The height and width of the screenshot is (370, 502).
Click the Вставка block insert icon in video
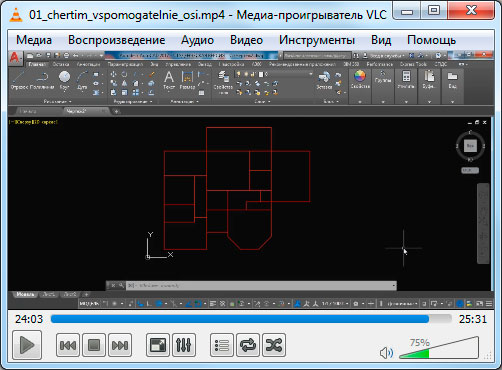pos(324,81)
